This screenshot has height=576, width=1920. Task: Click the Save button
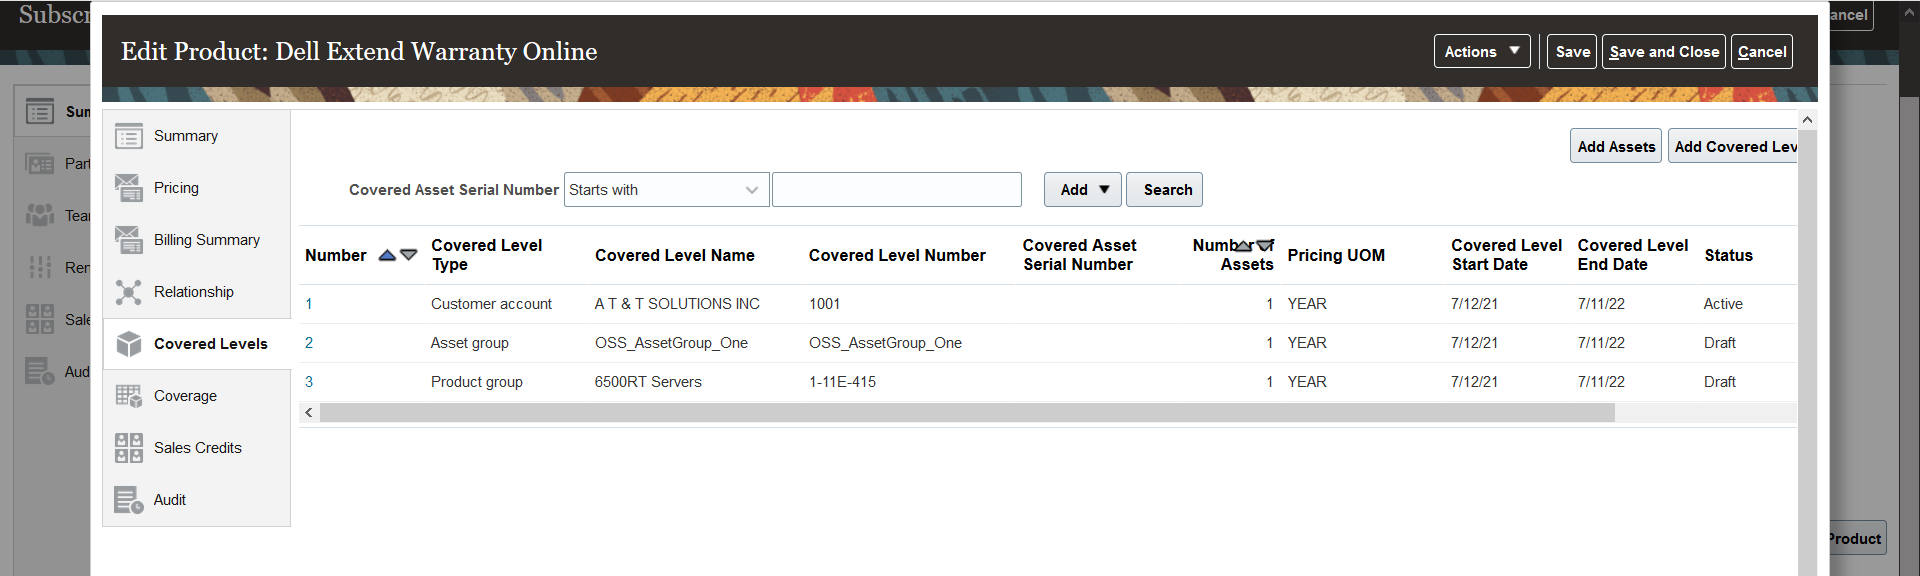coord(1572,52)
